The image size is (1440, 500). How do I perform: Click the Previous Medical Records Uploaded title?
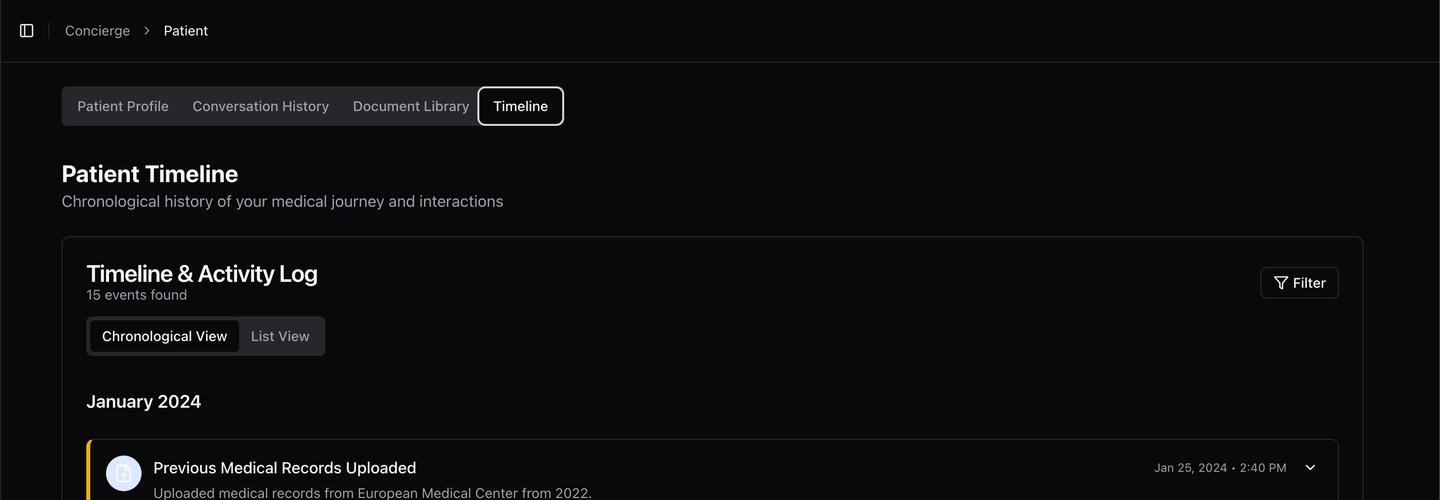pyautogui.click(x=284, y=468)
